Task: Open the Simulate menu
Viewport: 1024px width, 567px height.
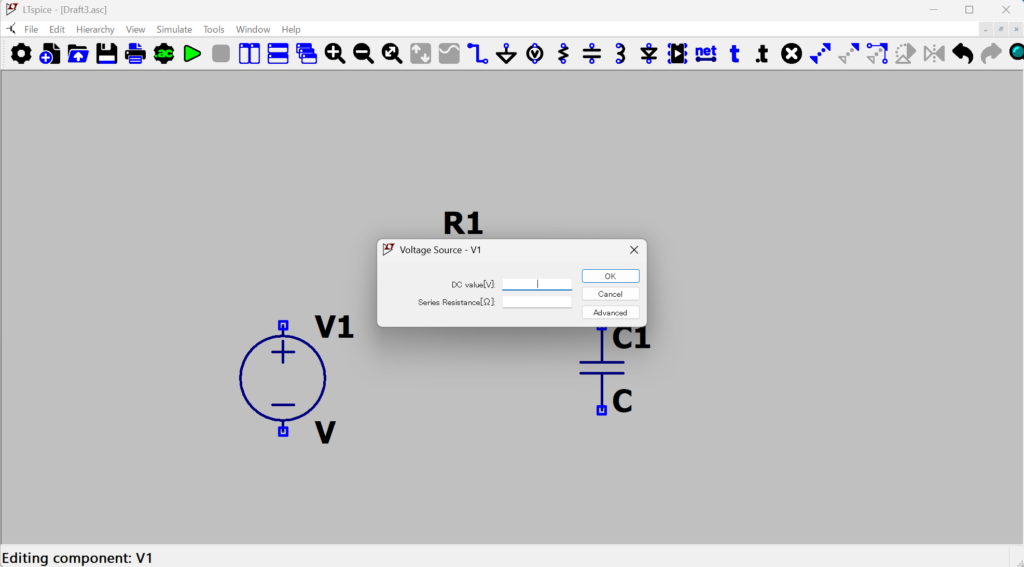Action: [174, 30]
